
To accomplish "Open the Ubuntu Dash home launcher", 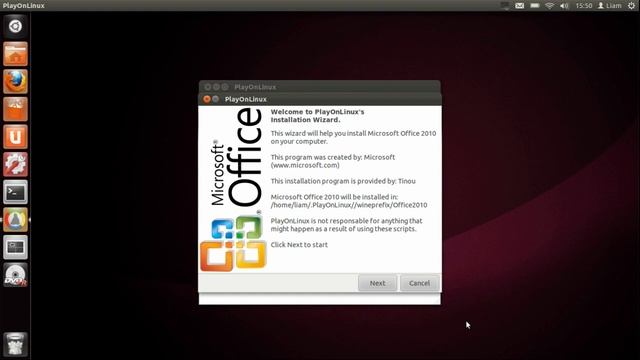I will tap(16, 26).
